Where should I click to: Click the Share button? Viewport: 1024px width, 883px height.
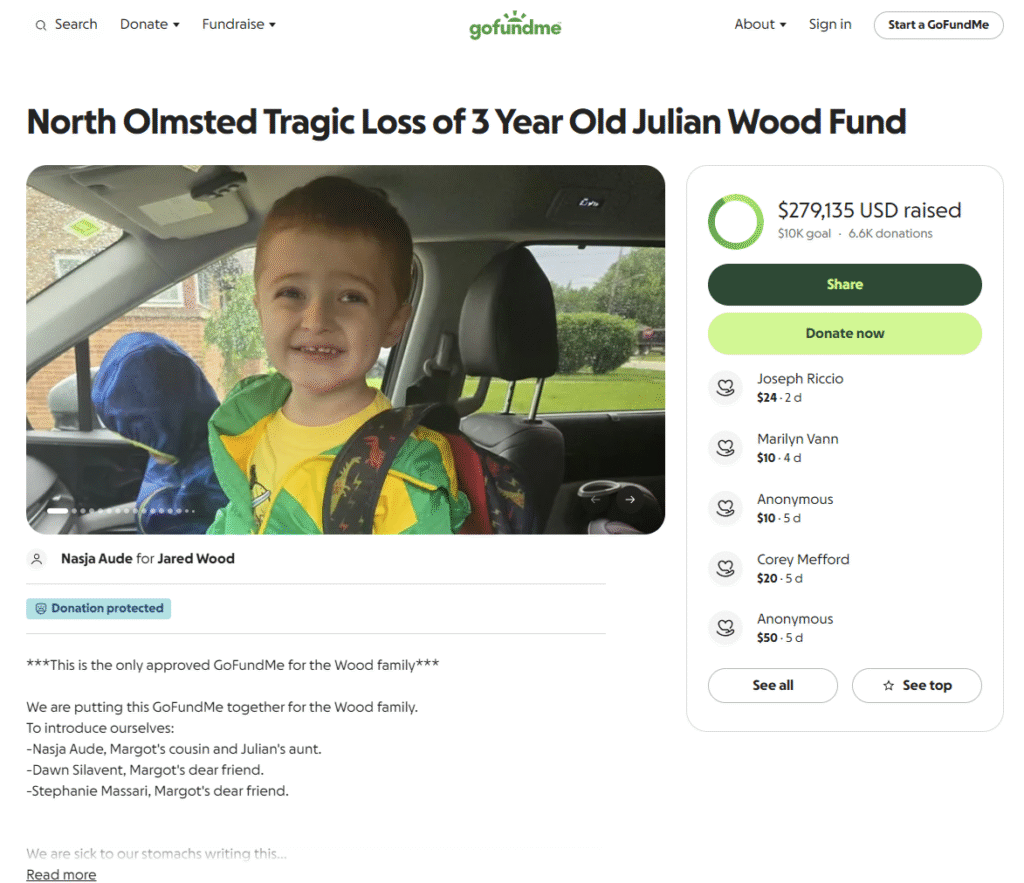pos(844,285)
